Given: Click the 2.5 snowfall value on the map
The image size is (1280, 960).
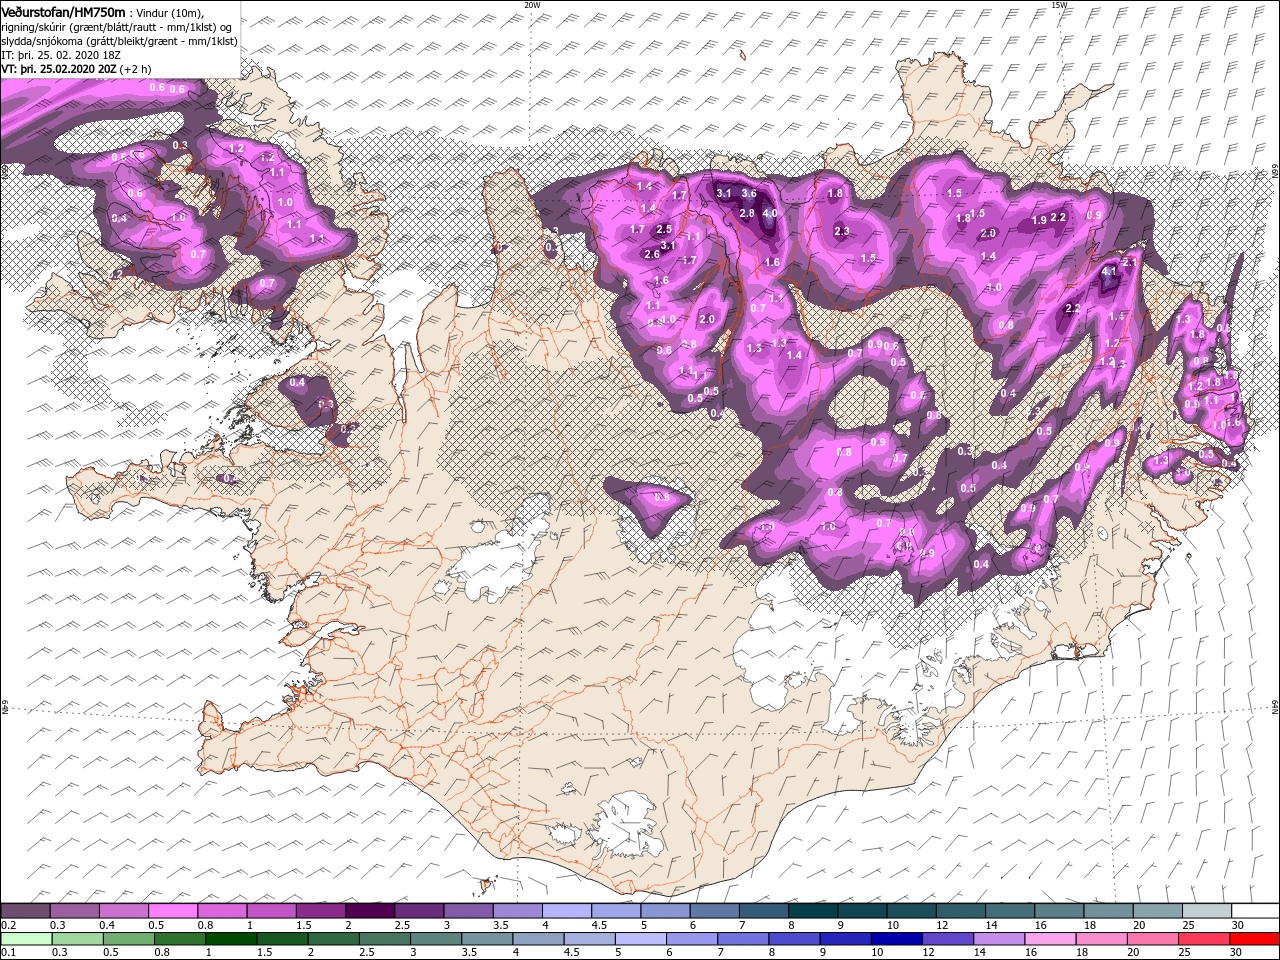Looking at the screenshot, I should click(x=663, y=230).
